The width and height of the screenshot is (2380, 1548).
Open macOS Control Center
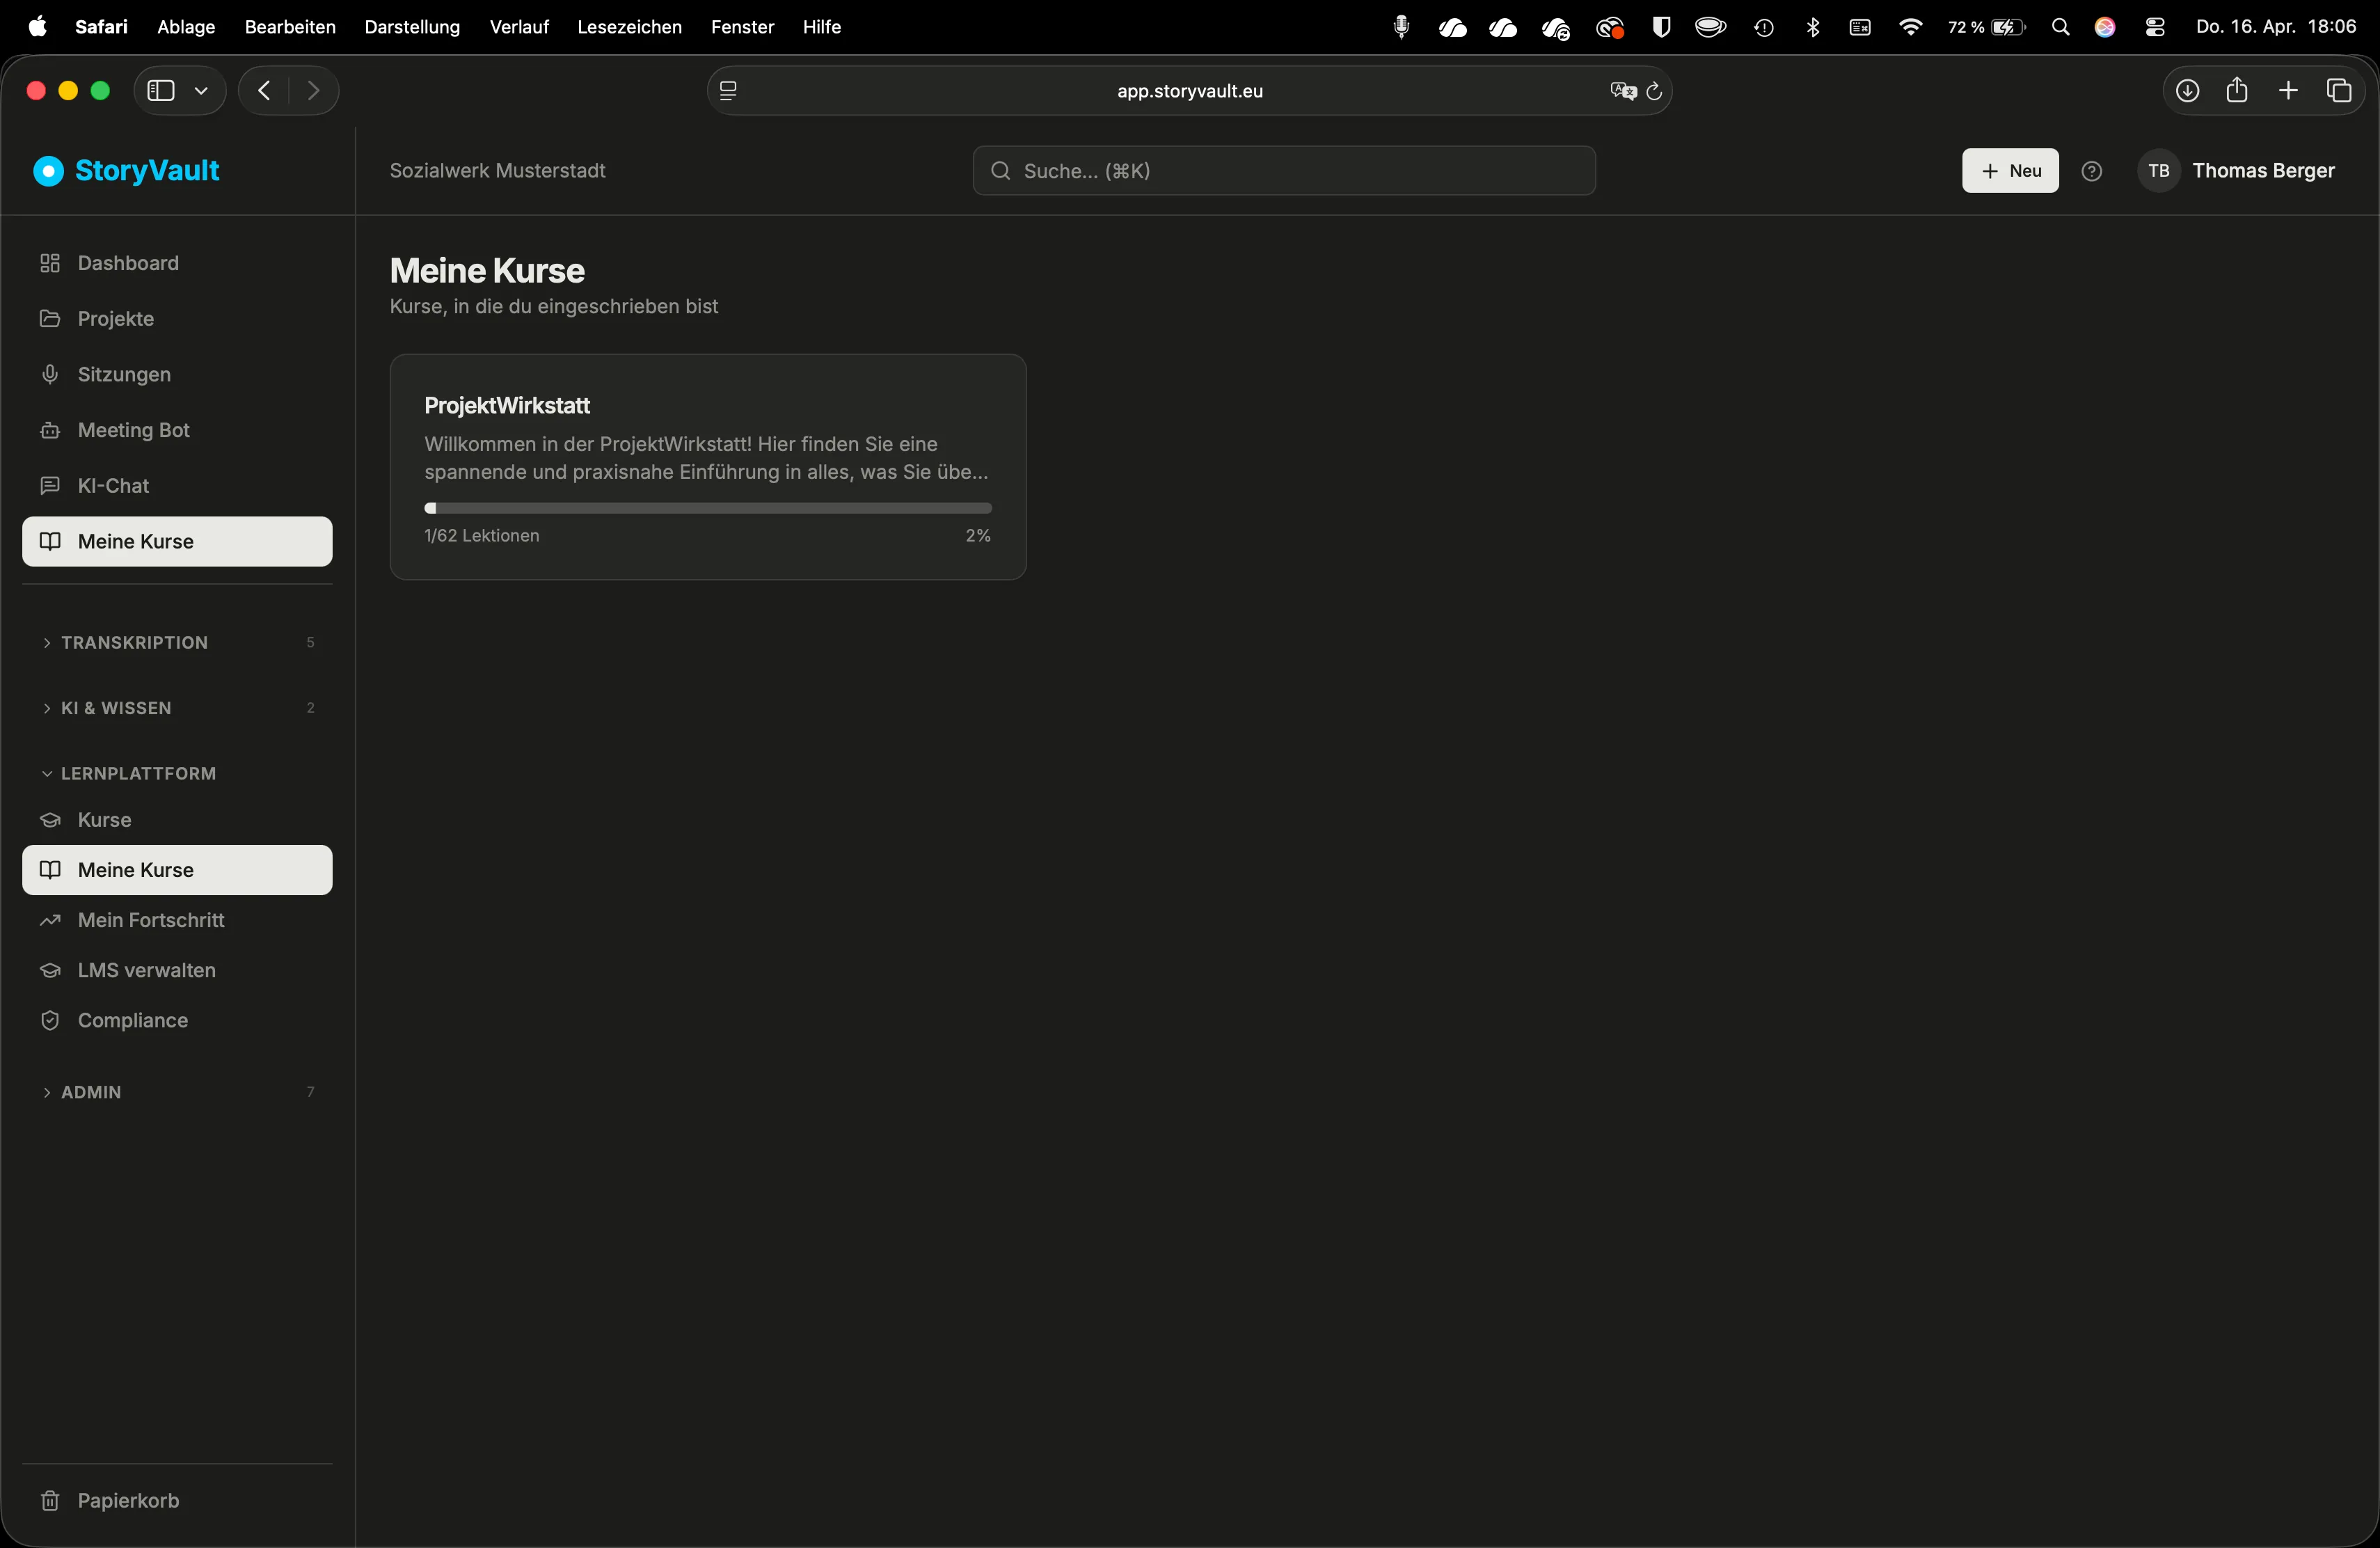point(2155,28)
